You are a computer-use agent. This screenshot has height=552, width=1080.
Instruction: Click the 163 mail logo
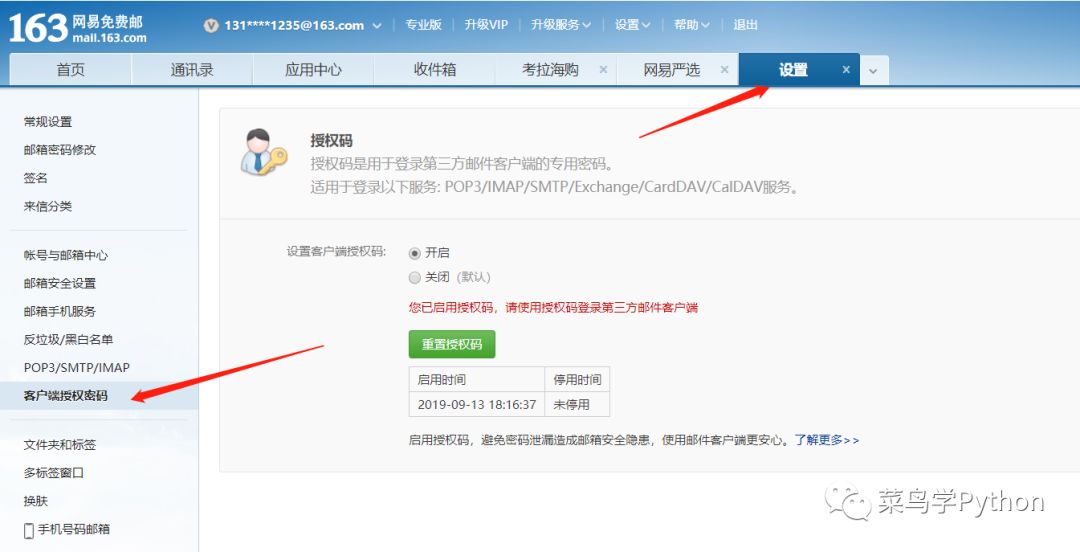pos(77,28)
